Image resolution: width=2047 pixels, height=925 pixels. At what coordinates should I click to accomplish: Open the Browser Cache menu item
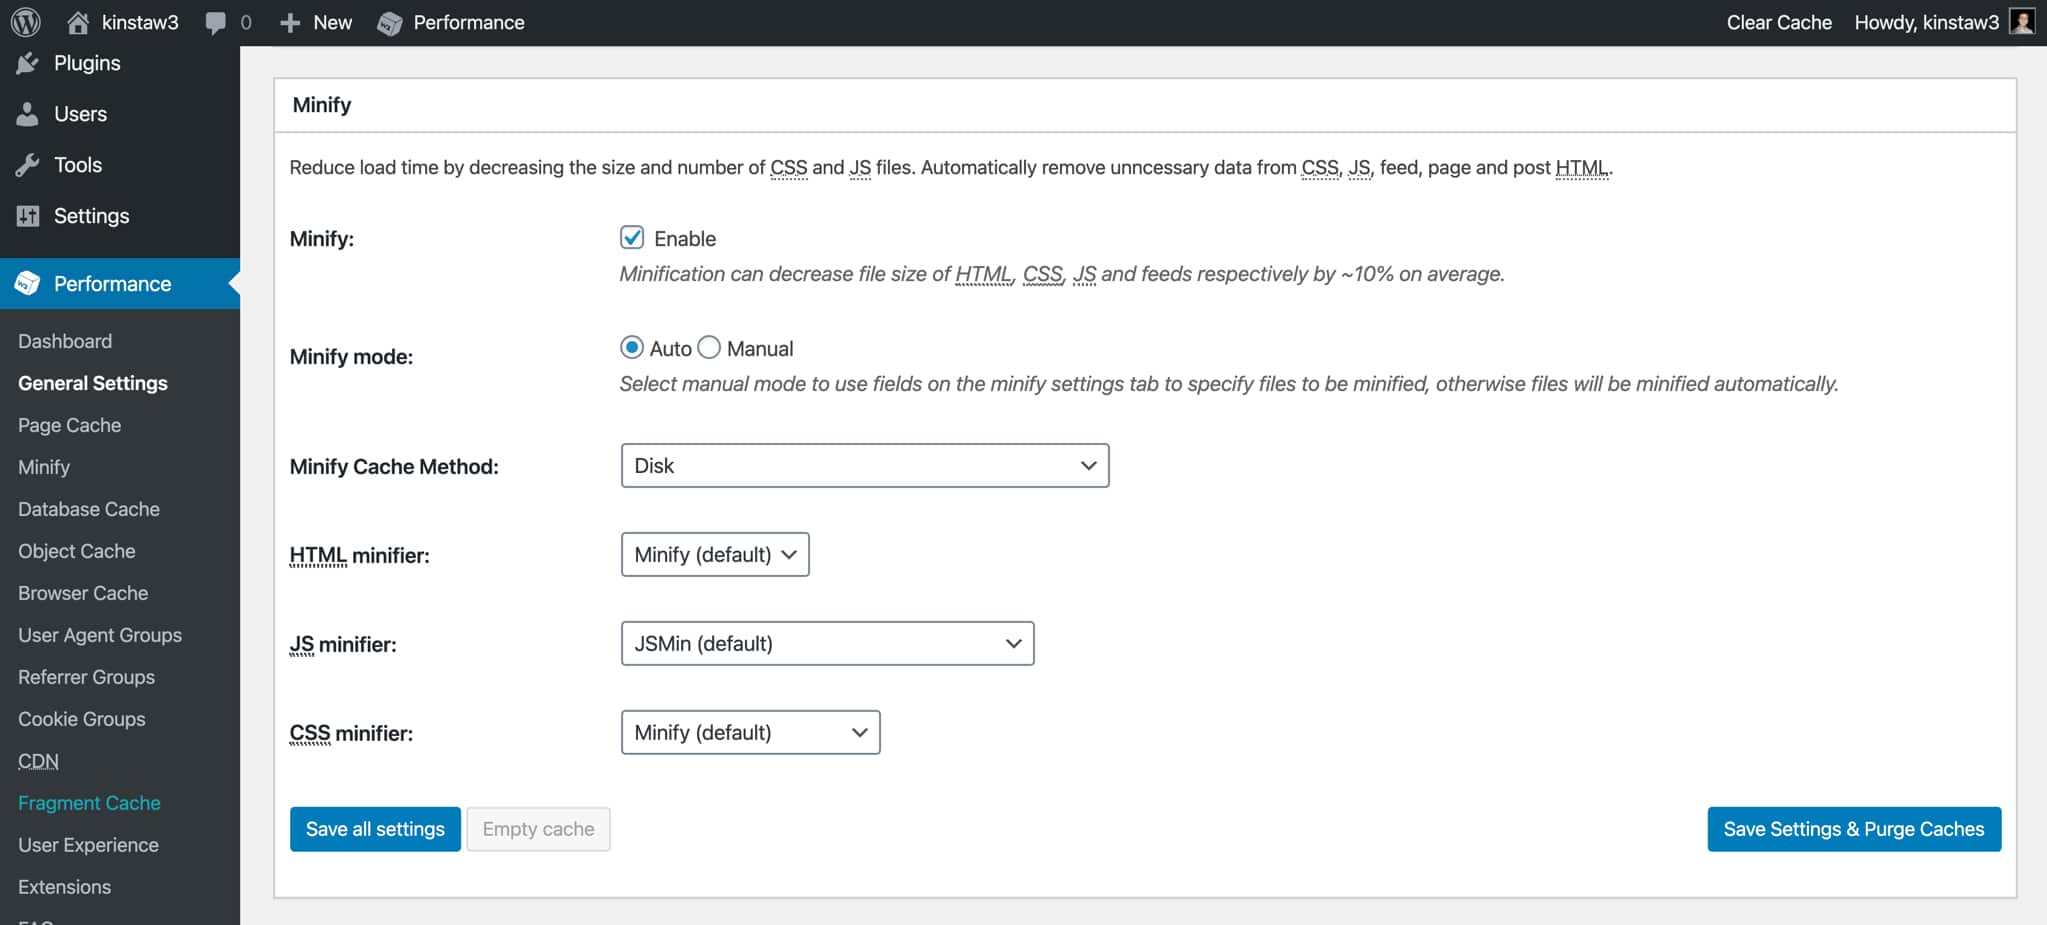[x=83, y=592]
